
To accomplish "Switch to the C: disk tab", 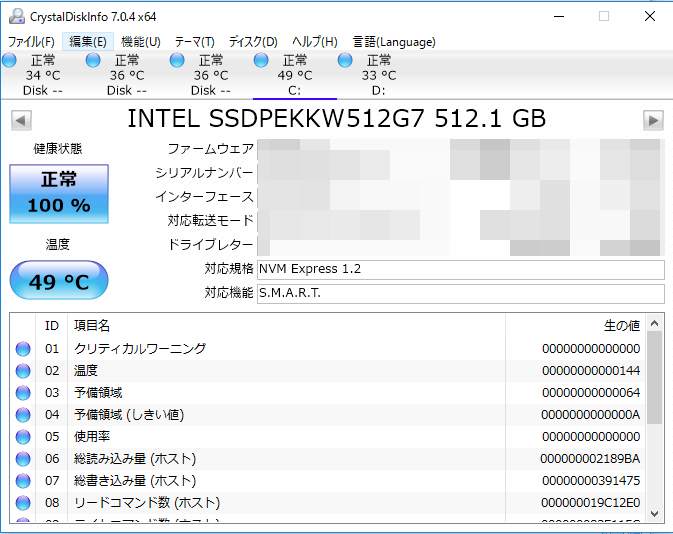I will click(x=294, y=76).
